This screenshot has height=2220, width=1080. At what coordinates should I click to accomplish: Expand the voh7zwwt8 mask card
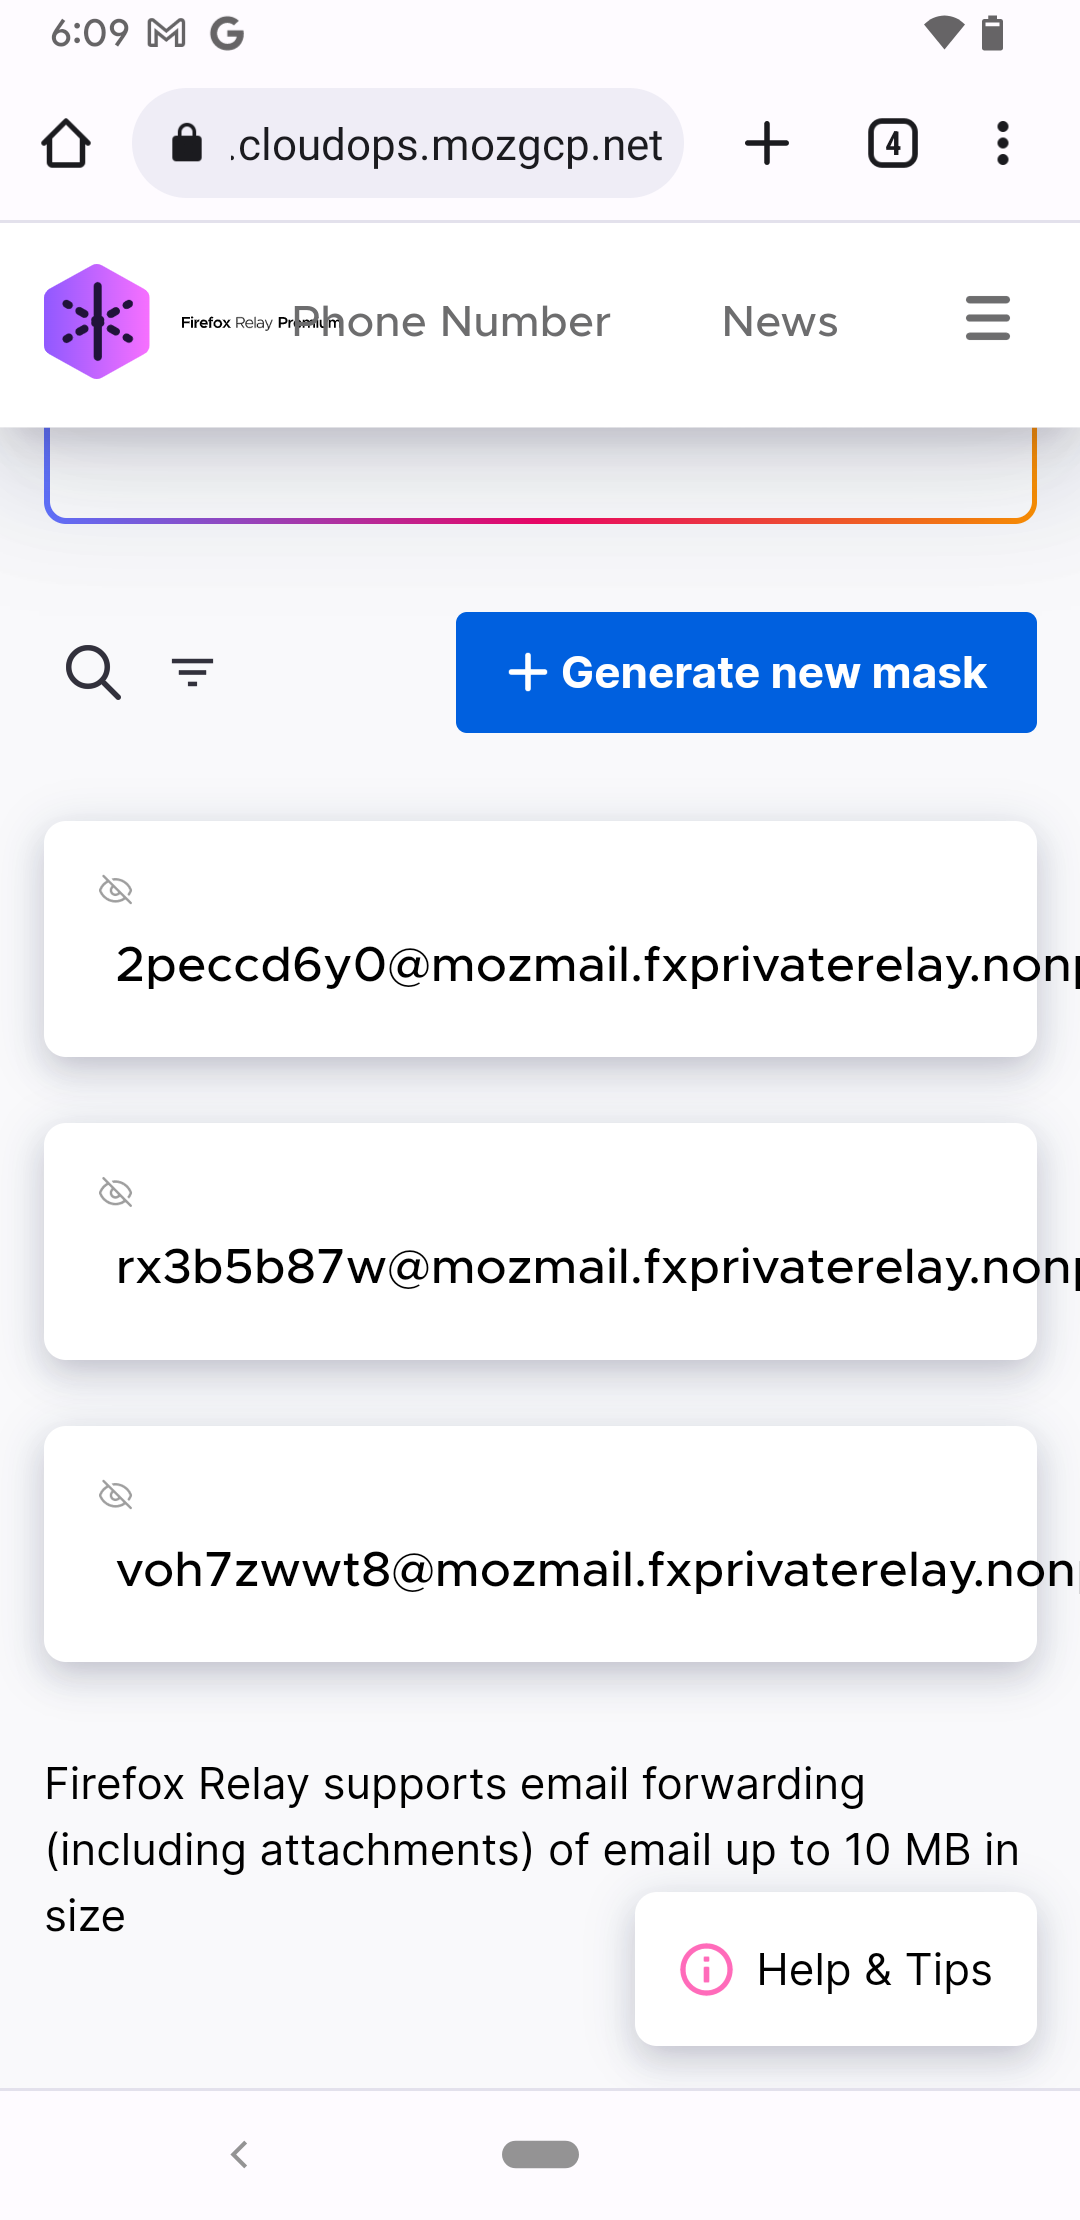point(540,1545)
